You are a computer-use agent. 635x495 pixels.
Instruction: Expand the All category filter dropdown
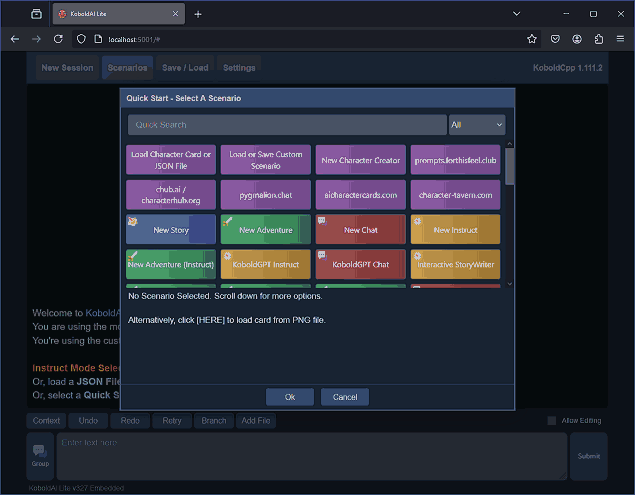click(477, 125)
